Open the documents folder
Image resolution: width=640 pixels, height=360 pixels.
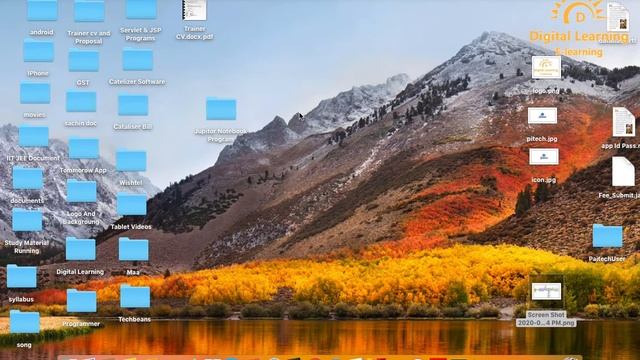[x=27, y=178]
